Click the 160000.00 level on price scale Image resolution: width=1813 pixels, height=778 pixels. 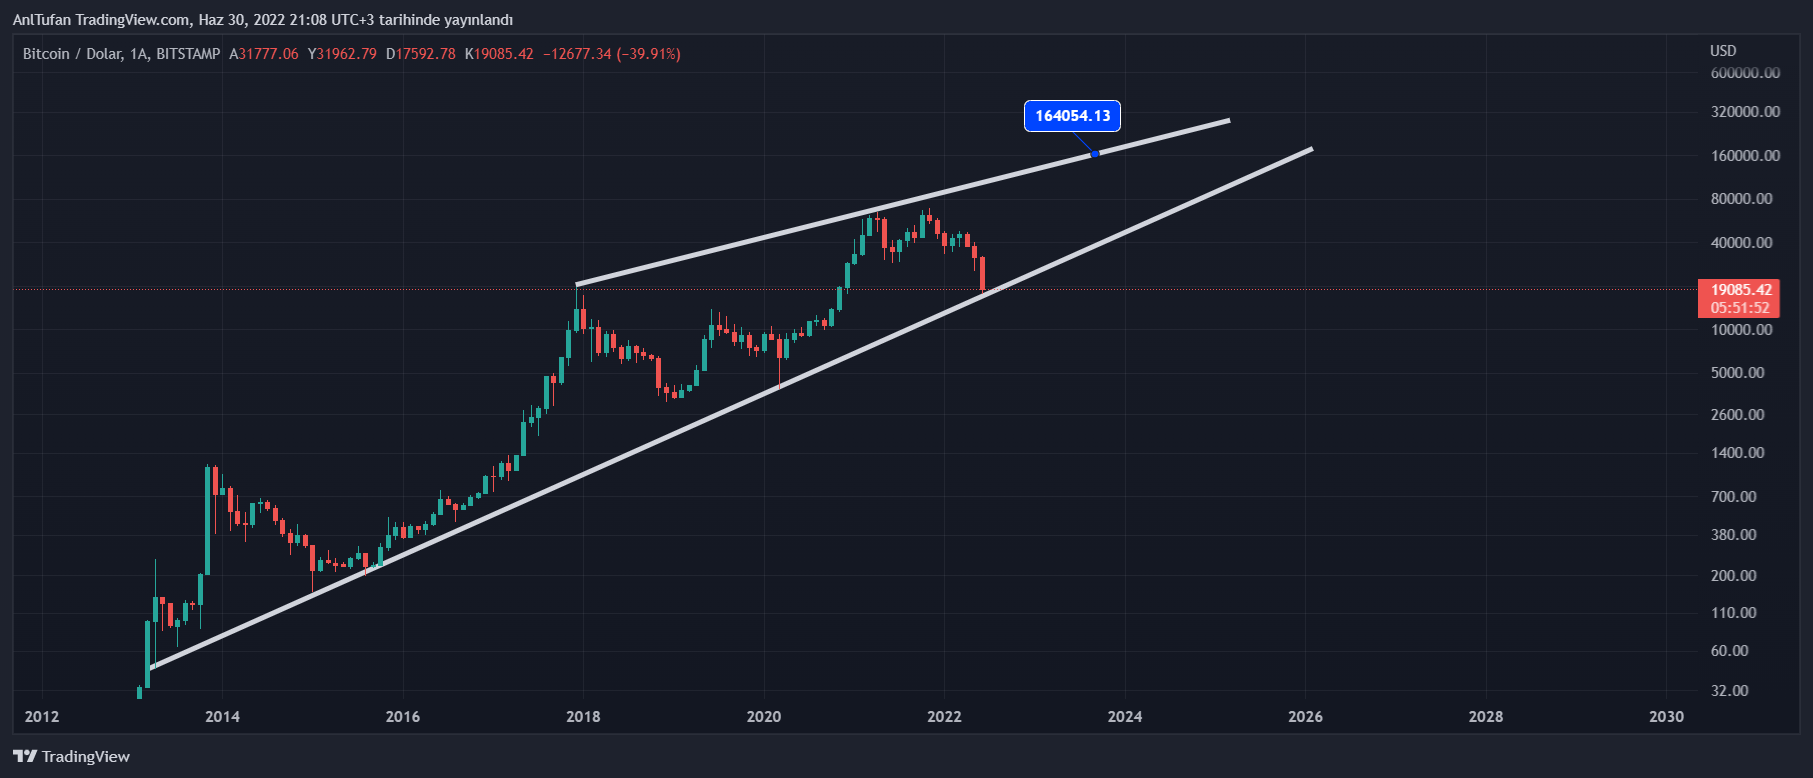[x=1745, y=156]
